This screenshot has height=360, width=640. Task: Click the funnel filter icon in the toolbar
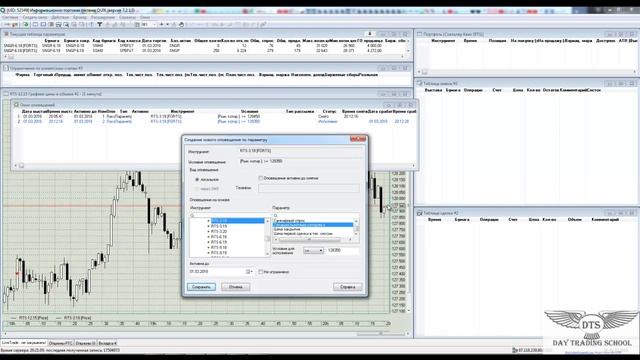[x=99, y=24]
